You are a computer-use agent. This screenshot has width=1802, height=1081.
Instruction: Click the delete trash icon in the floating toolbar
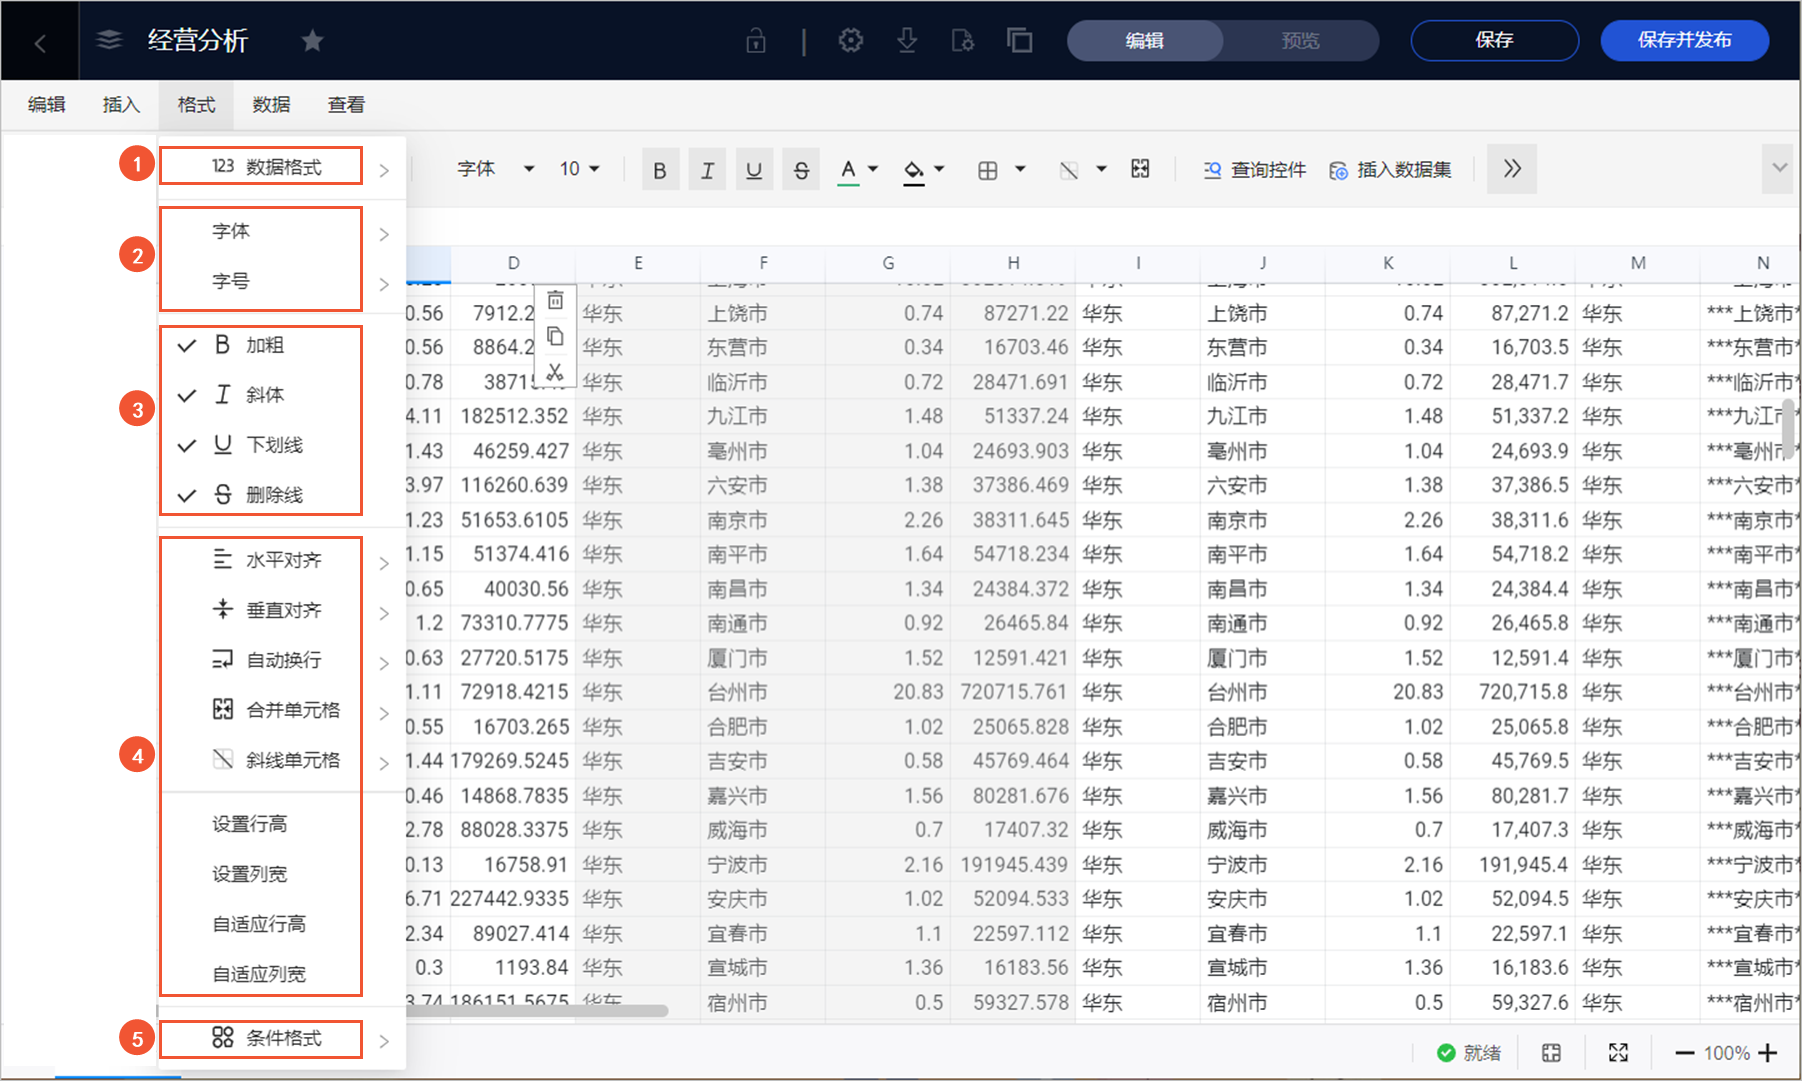[555, 301]
